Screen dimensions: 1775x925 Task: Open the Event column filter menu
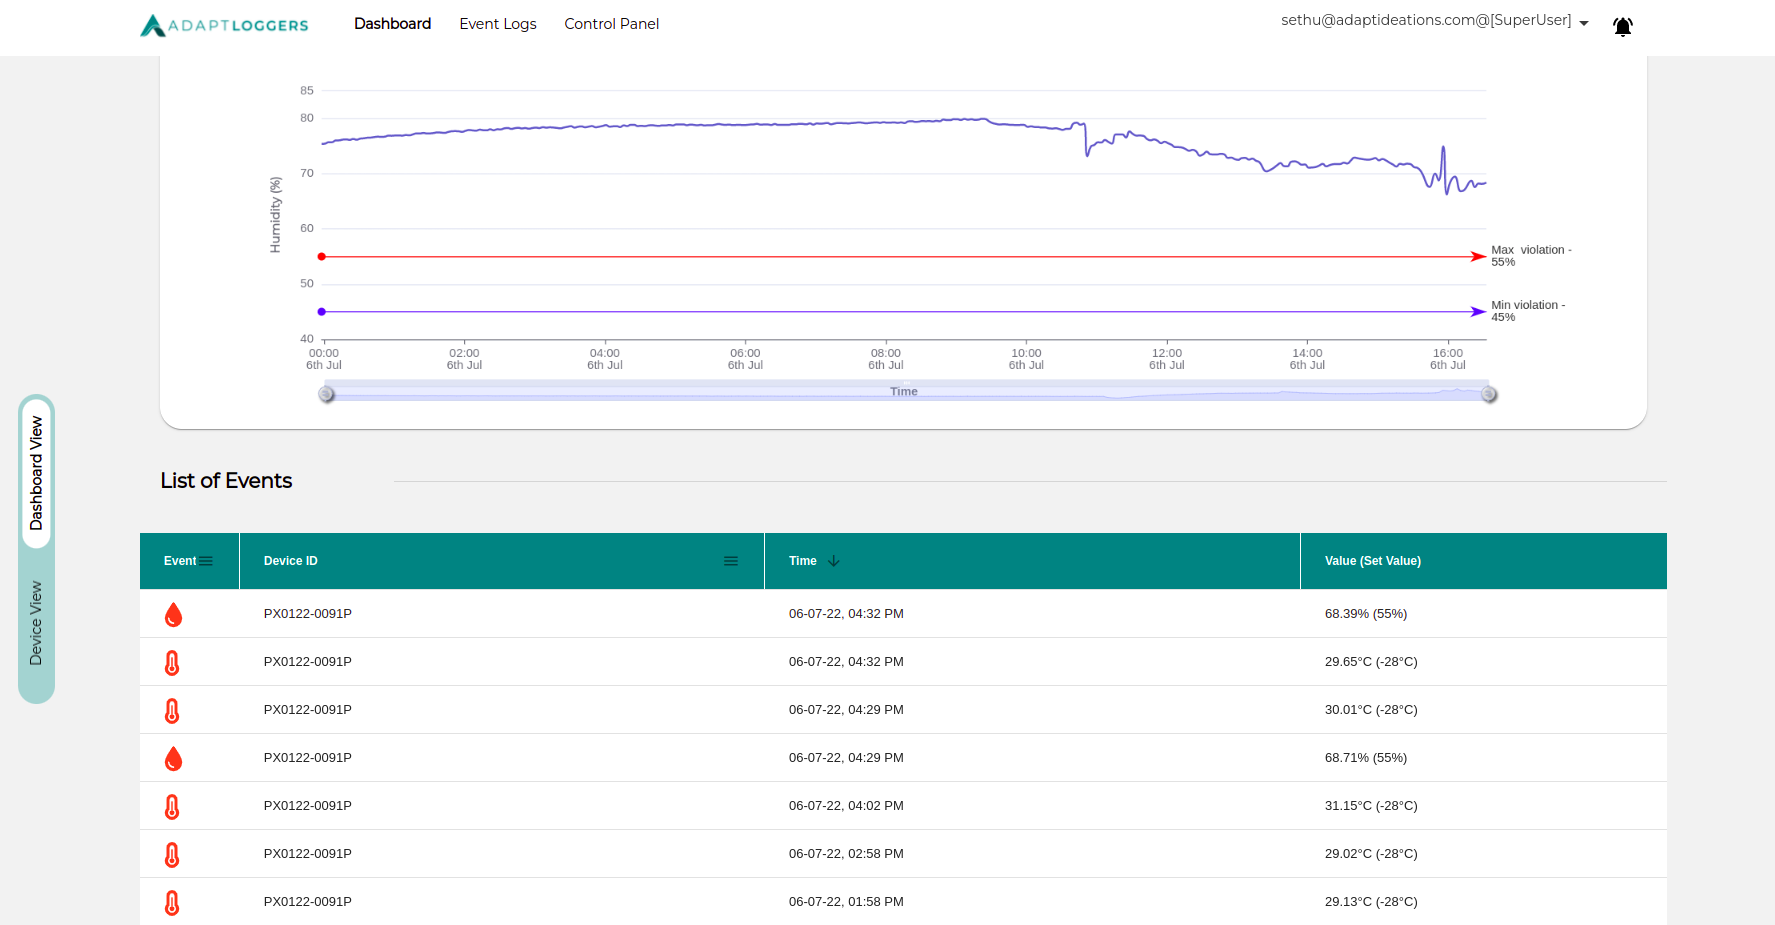[x=206, y=562]
